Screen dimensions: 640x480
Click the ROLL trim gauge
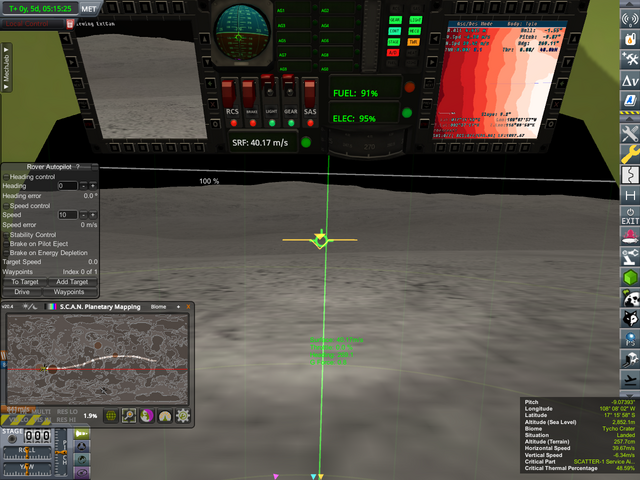click(x=27, y=452)
